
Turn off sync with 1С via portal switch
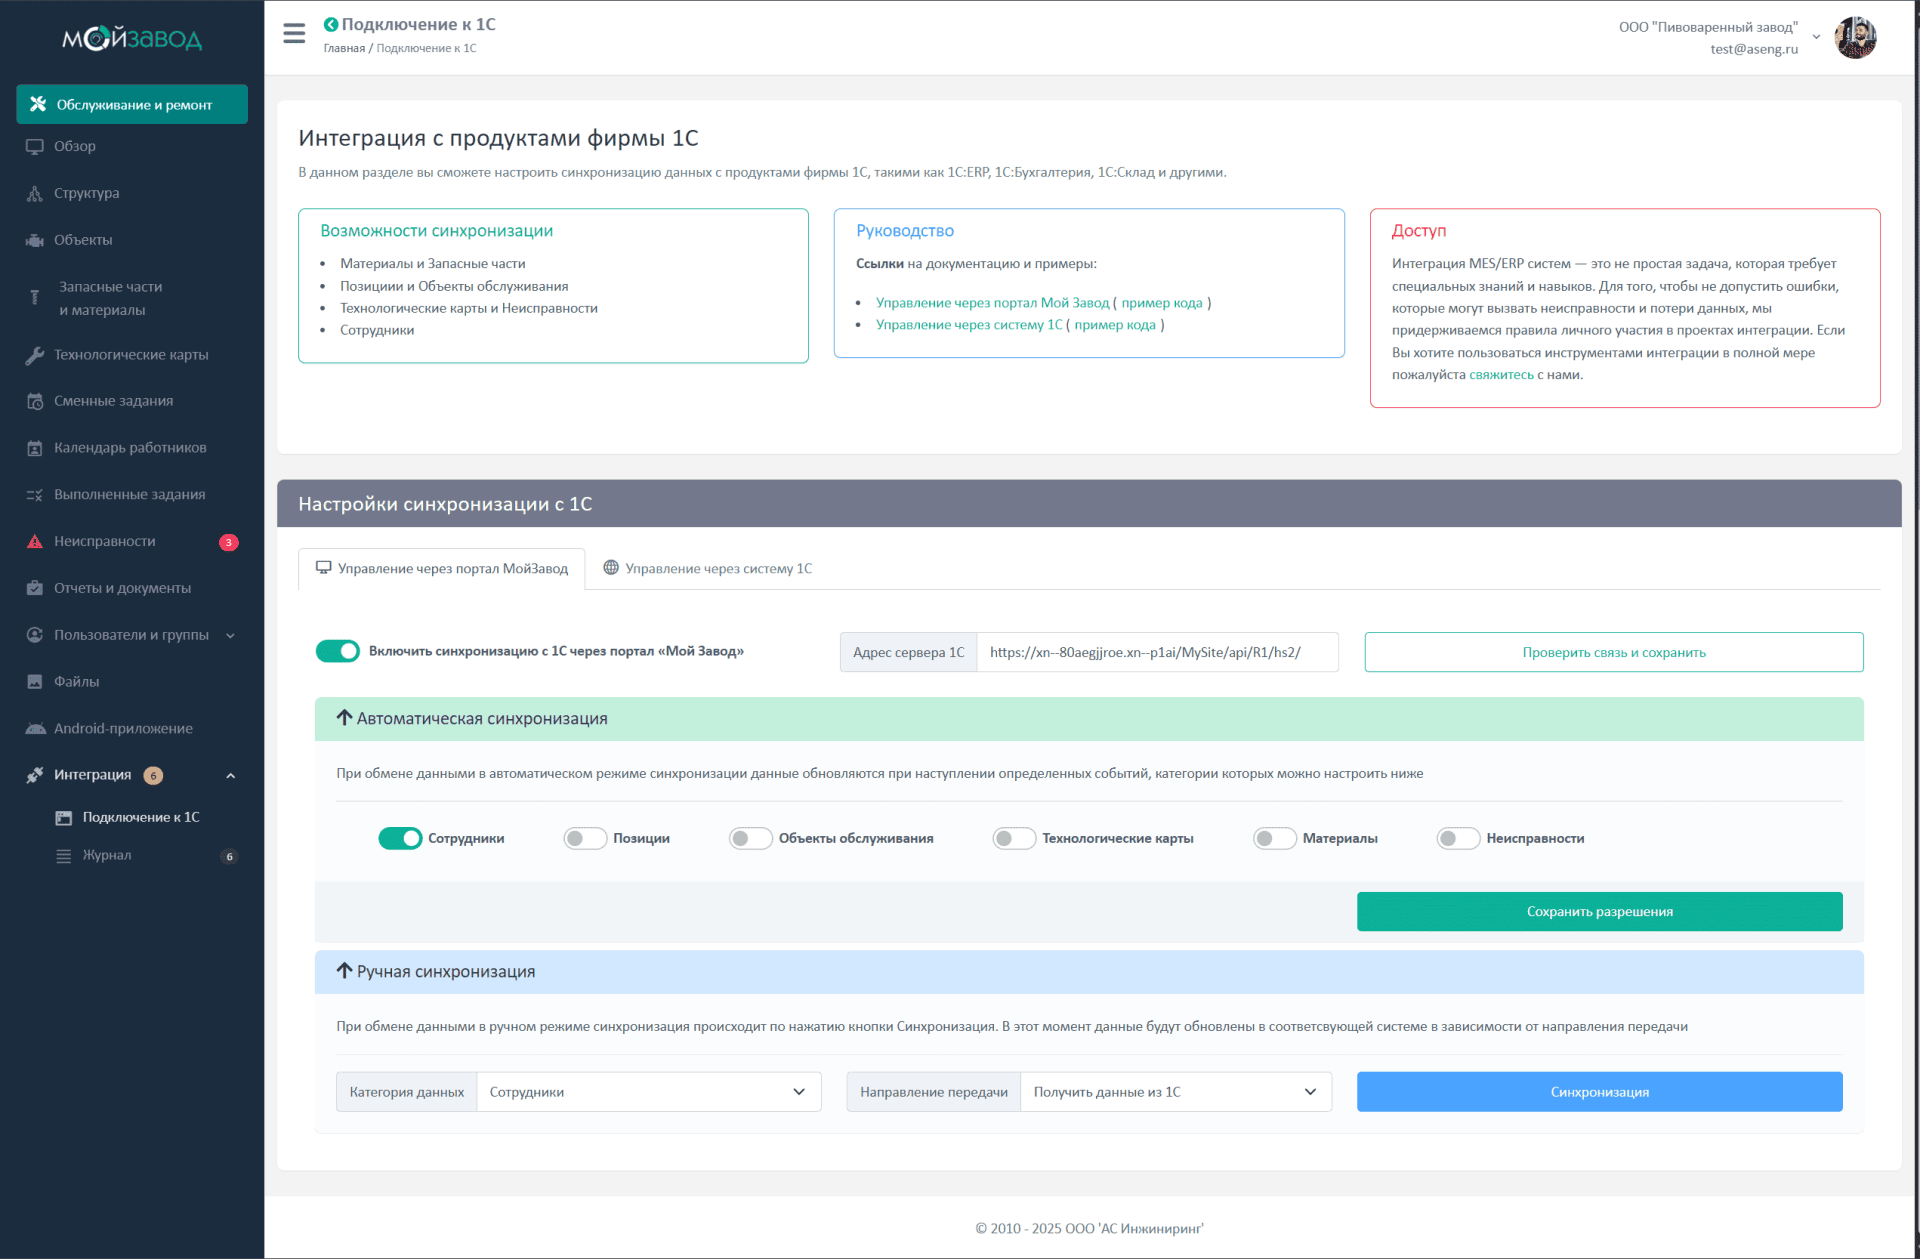[338, 652]
